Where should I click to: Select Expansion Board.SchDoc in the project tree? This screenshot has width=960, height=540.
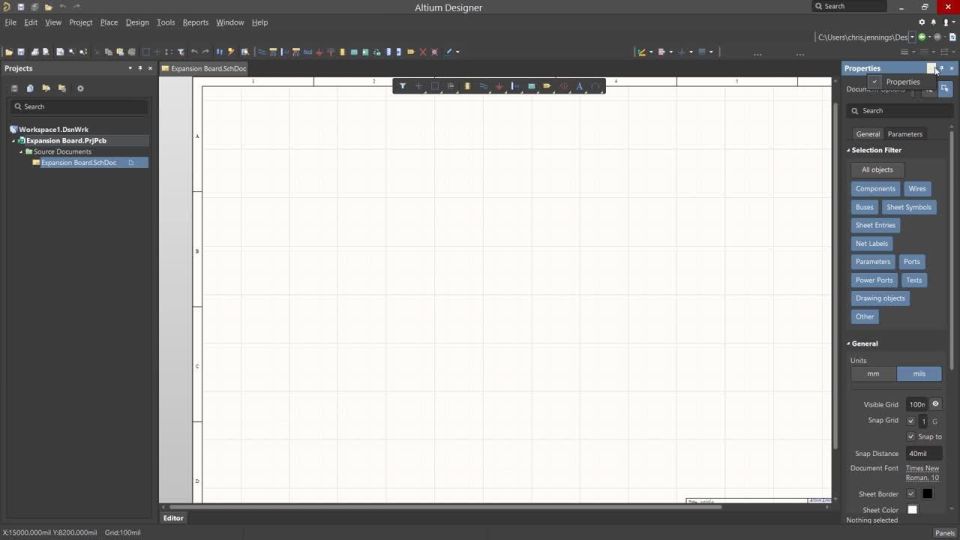point(78,163)
